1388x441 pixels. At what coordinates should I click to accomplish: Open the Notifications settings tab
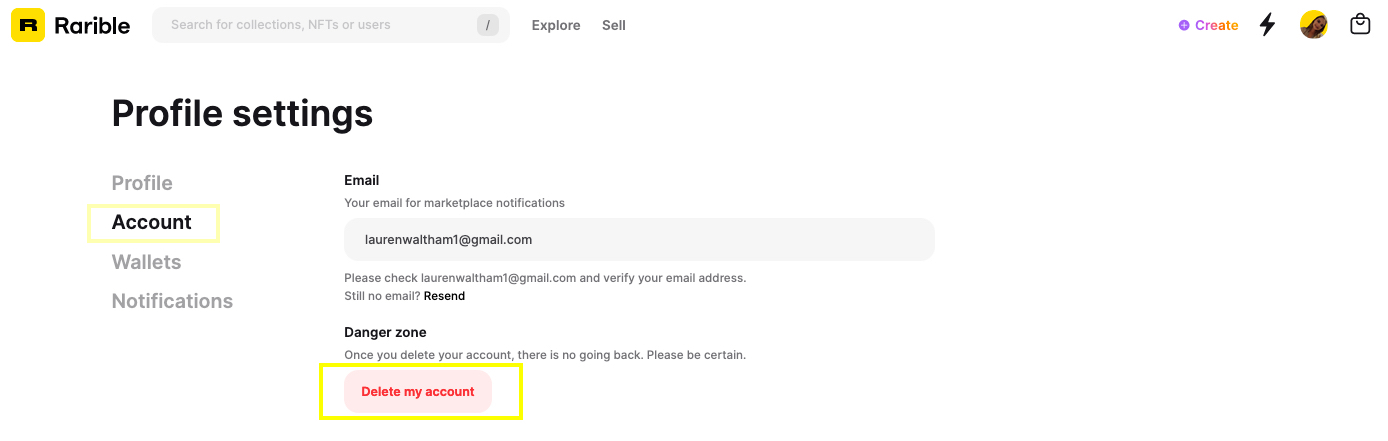coord(172,301)
